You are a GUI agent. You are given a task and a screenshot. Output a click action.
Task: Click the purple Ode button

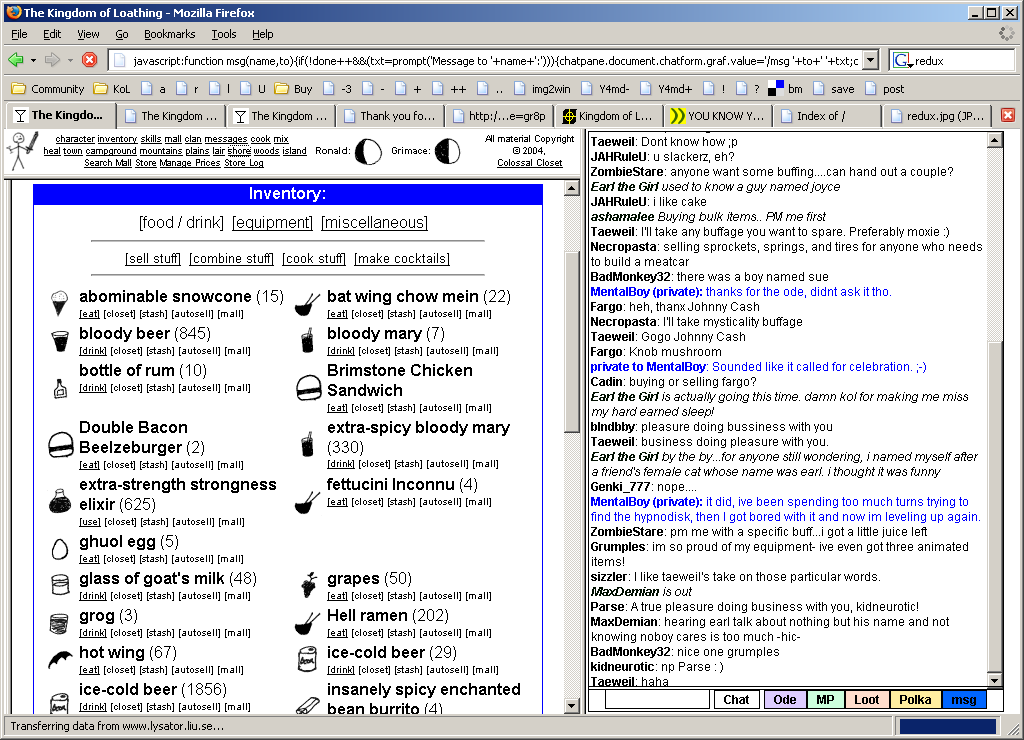point(784,700)
